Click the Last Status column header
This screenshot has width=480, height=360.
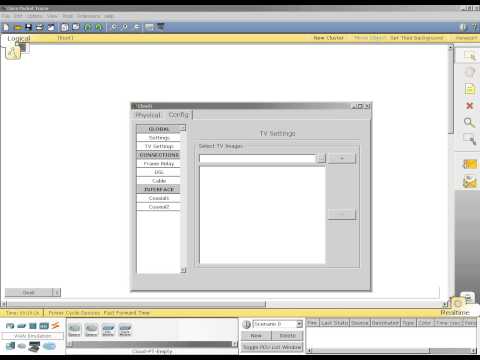(x=334, y=323)
